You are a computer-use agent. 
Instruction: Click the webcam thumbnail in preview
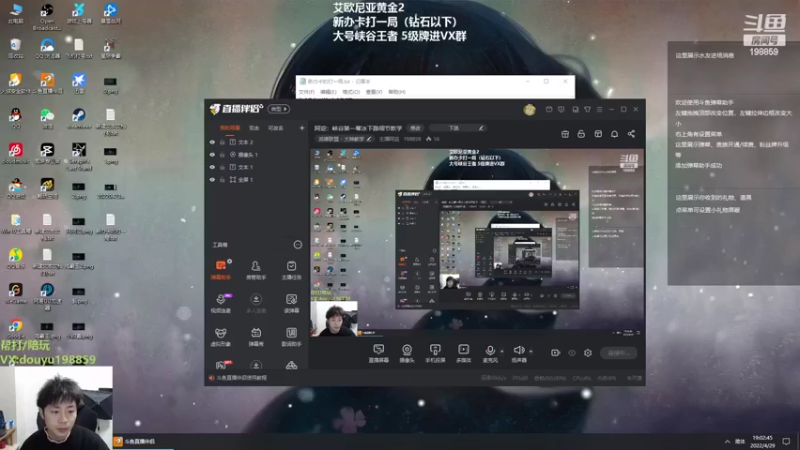334,319
